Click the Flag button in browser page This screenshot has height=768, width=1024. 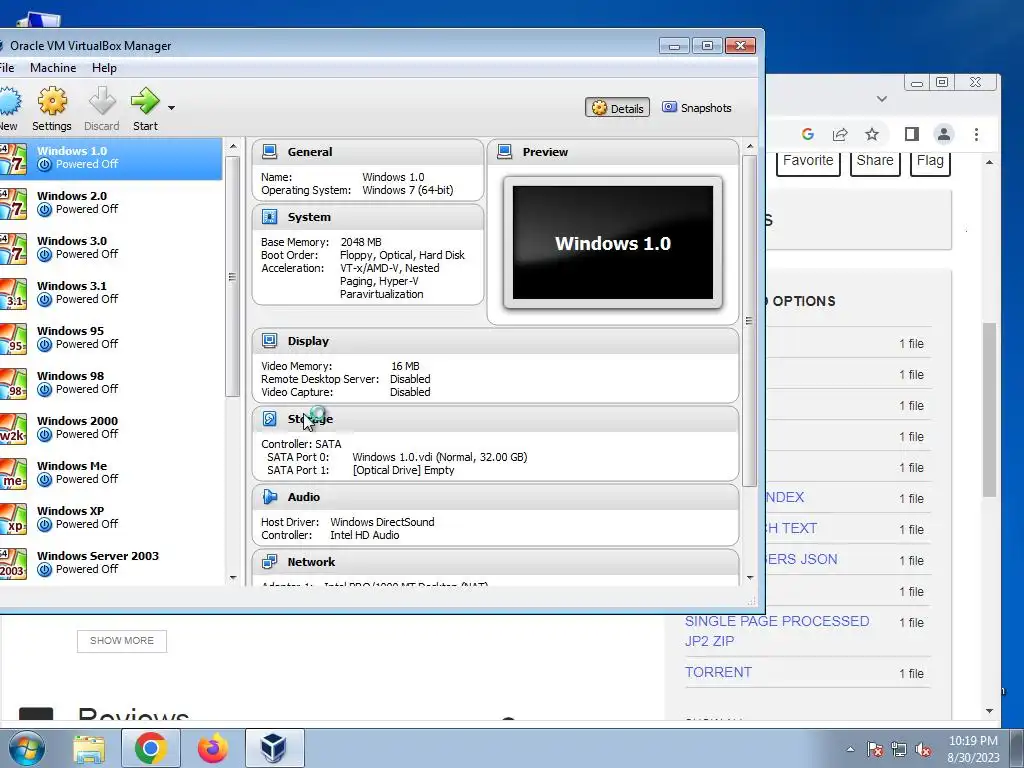930,161
